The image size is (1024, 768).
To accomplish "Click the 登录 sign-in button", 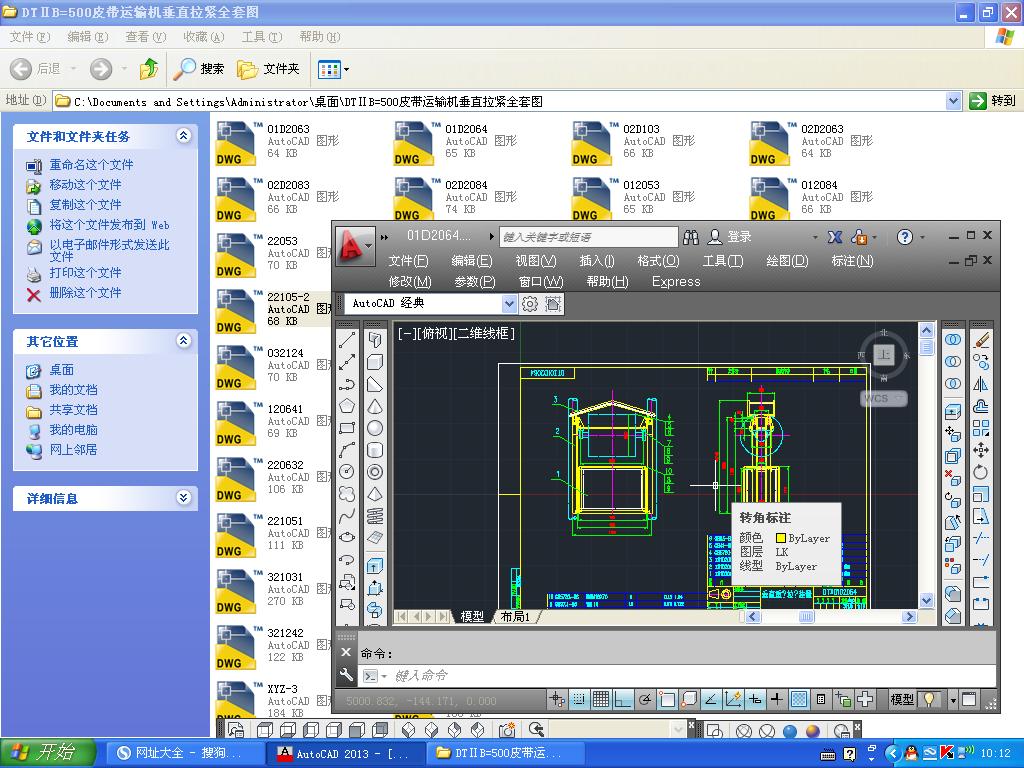I will tap(739, 237).
